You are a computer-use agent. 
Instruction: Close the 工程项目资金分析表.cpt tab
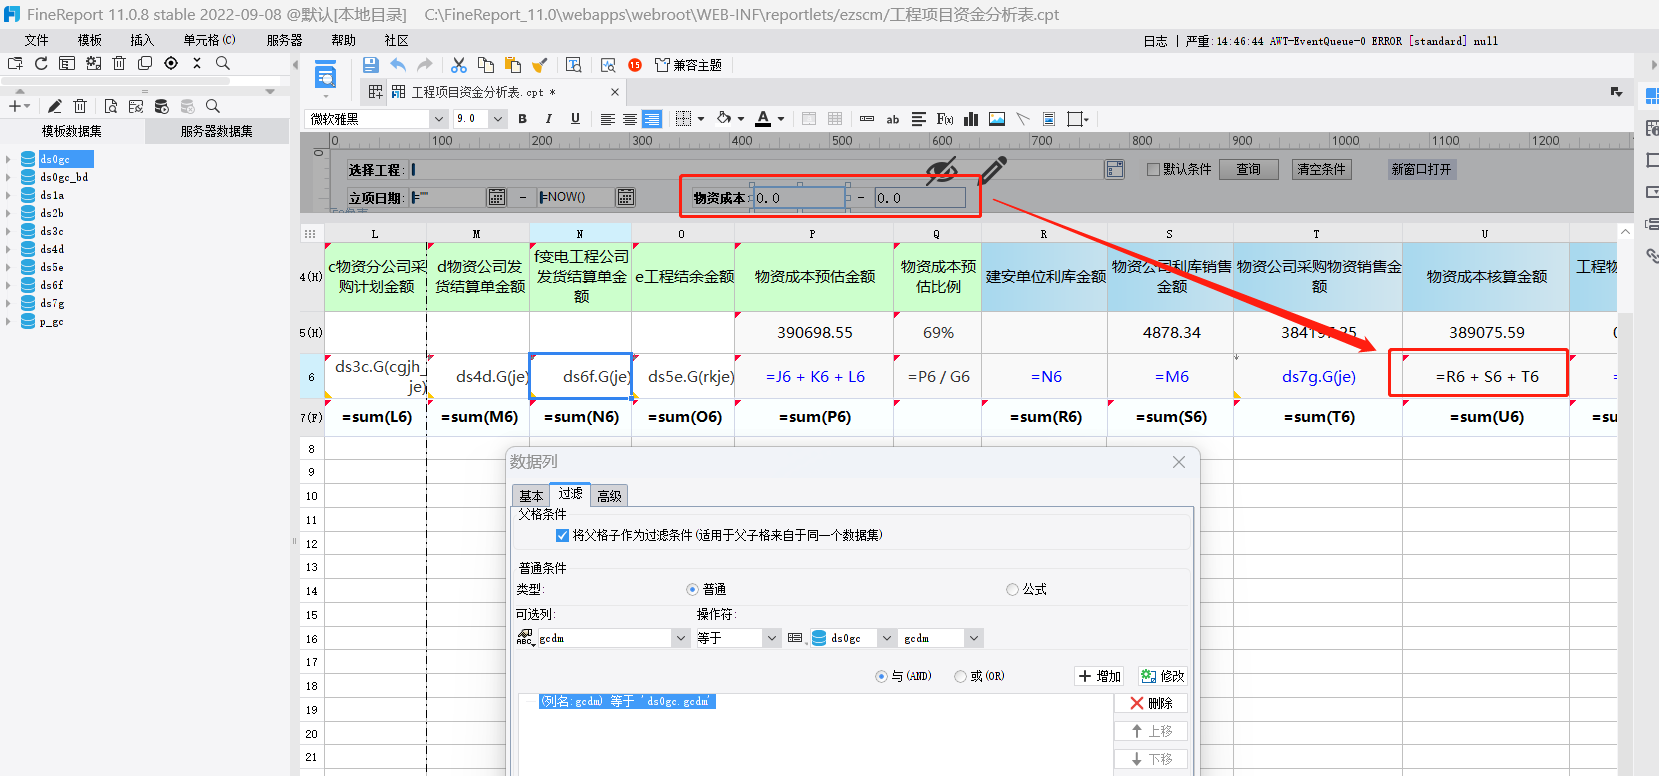click(615, 92)
